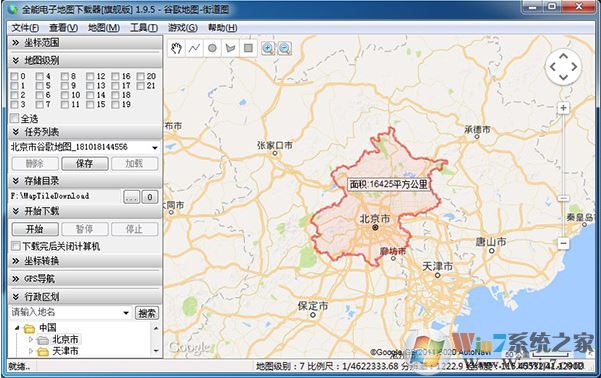Open the 文件(F) menu
This screenshot has width=601, height=378.
pyautogui.click(x=25, y=28)
